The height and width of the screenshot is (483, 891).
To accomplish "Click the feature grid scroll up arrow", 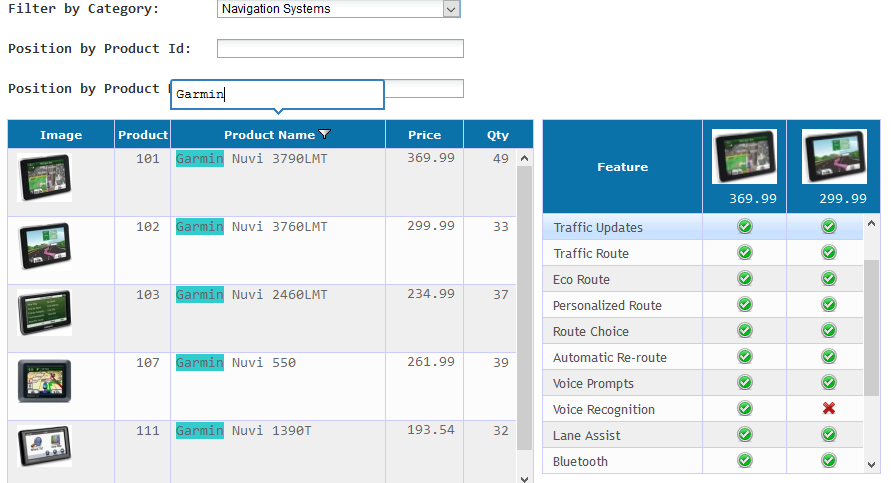I will pos(872,223).
